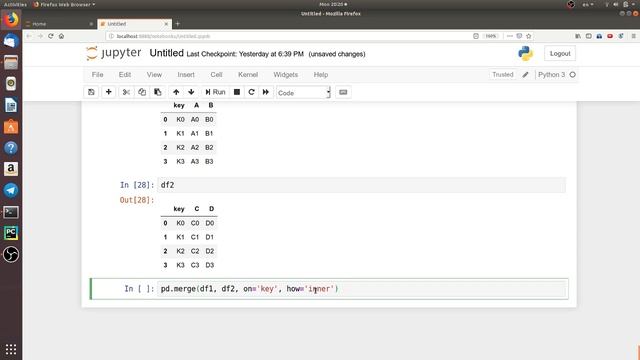Image resolution: width=640 pixels, height=360 pixels.
Task: Rename notebook via Untitled title
Action: (x=167, y=53)
